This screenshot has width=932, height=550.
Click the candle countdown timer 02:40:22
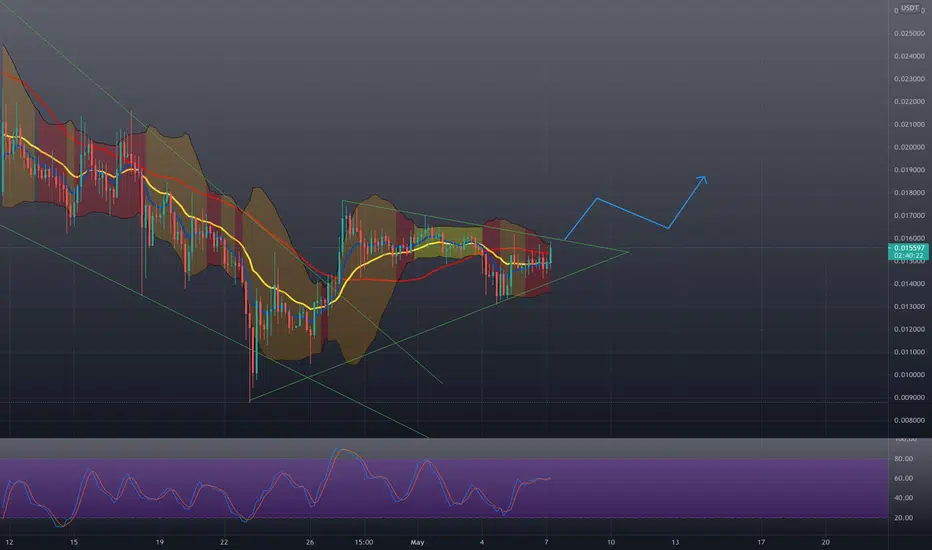point(908,256)
